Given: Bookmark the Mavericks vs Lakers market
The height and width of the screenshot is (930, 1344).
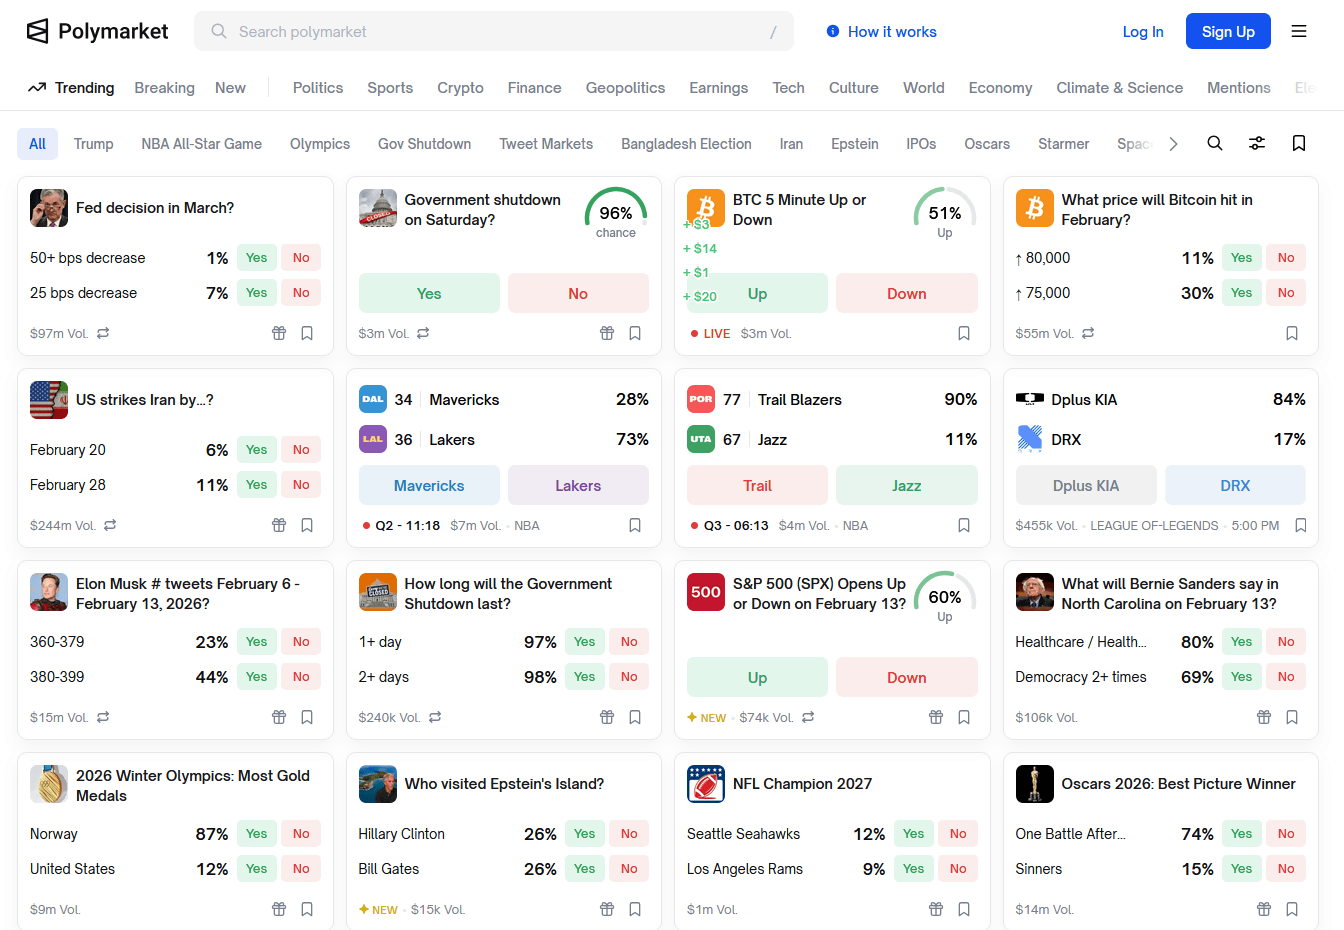Looking at the screenshot, I should 635,525.
